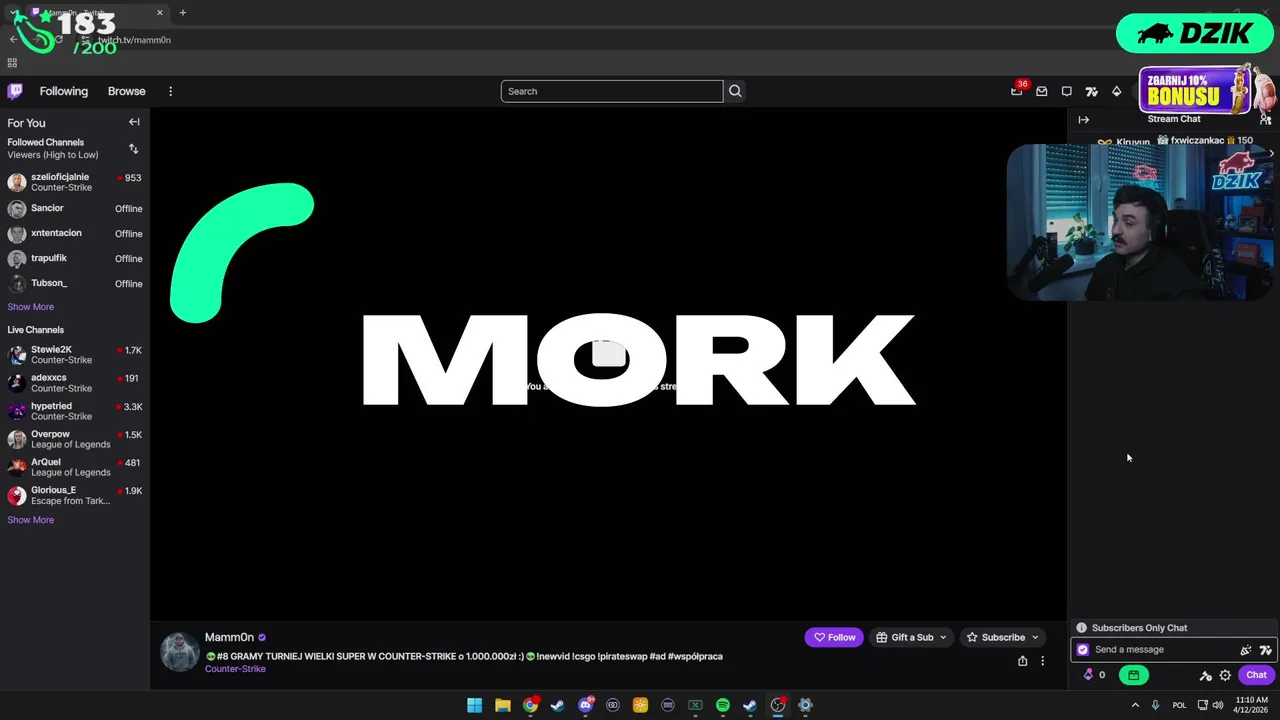The image size is (1280, 720).
Task: Open adexxcs live channel
Action: pyautogui.click(x=75, y=383)
